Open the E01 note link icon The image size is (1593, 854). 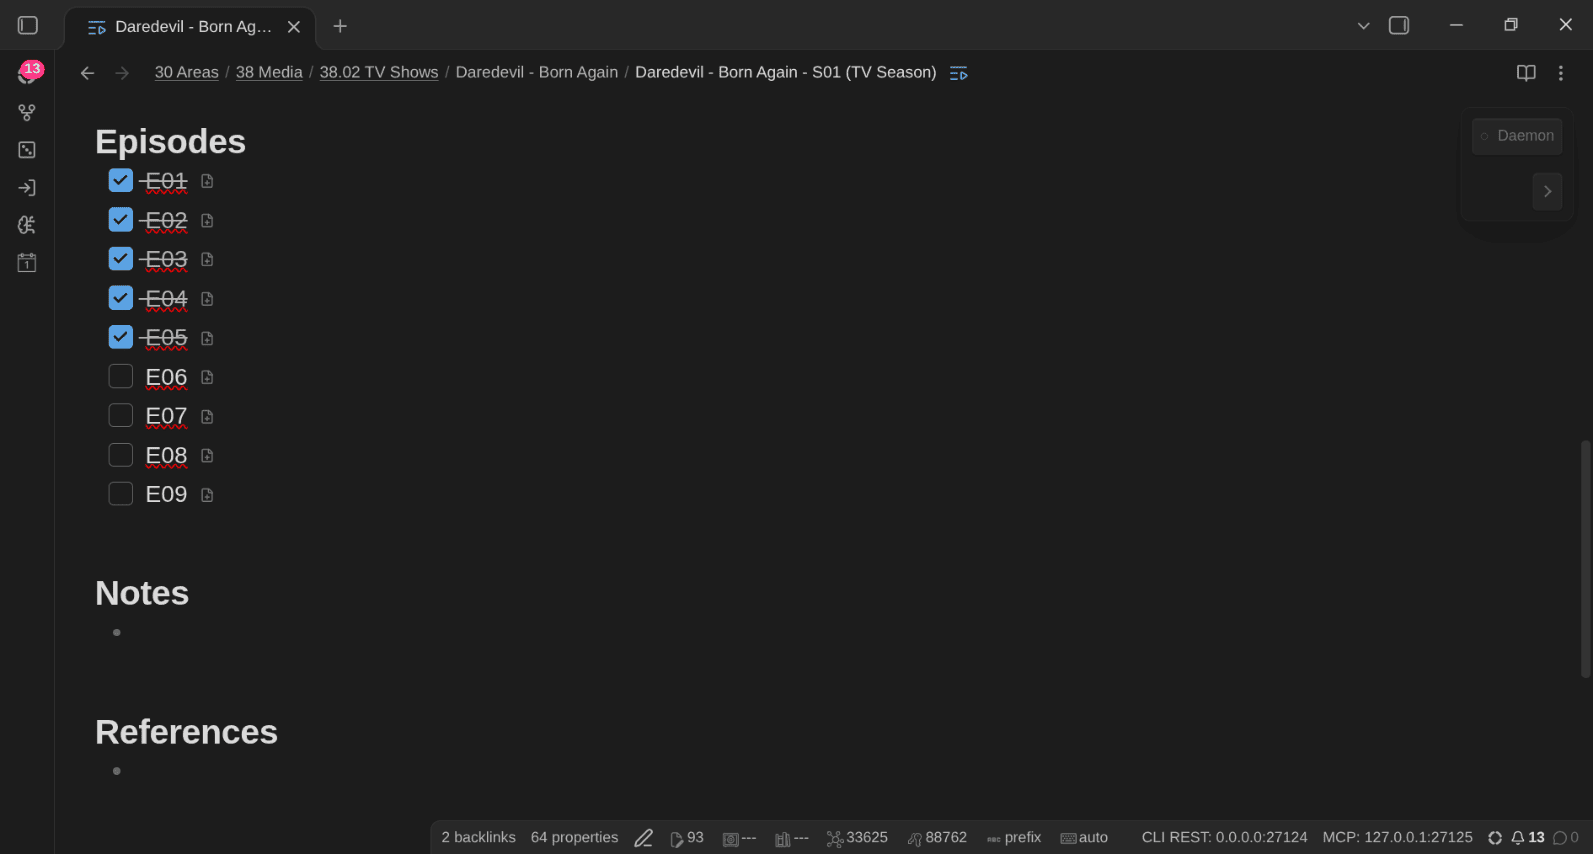(207, 181)
